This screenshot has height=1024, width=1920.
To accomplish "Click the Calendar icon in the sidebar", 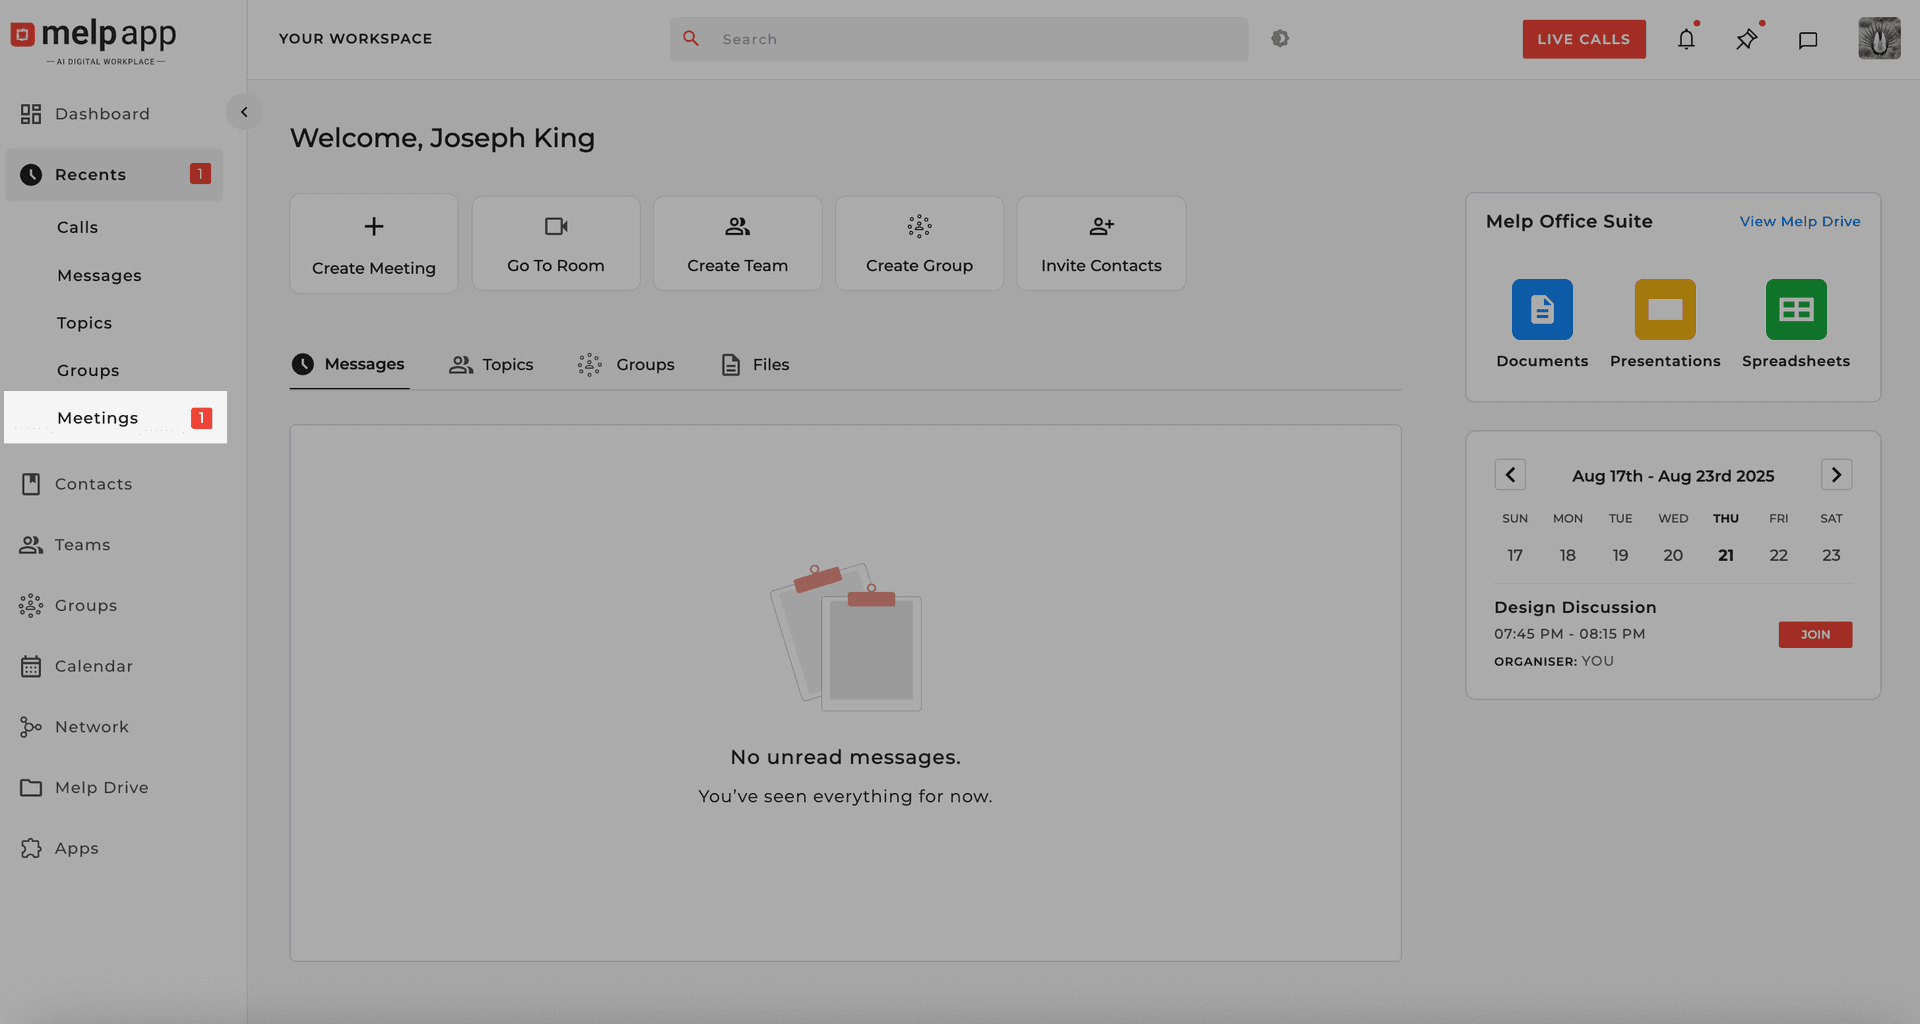I will pos(31,665).
